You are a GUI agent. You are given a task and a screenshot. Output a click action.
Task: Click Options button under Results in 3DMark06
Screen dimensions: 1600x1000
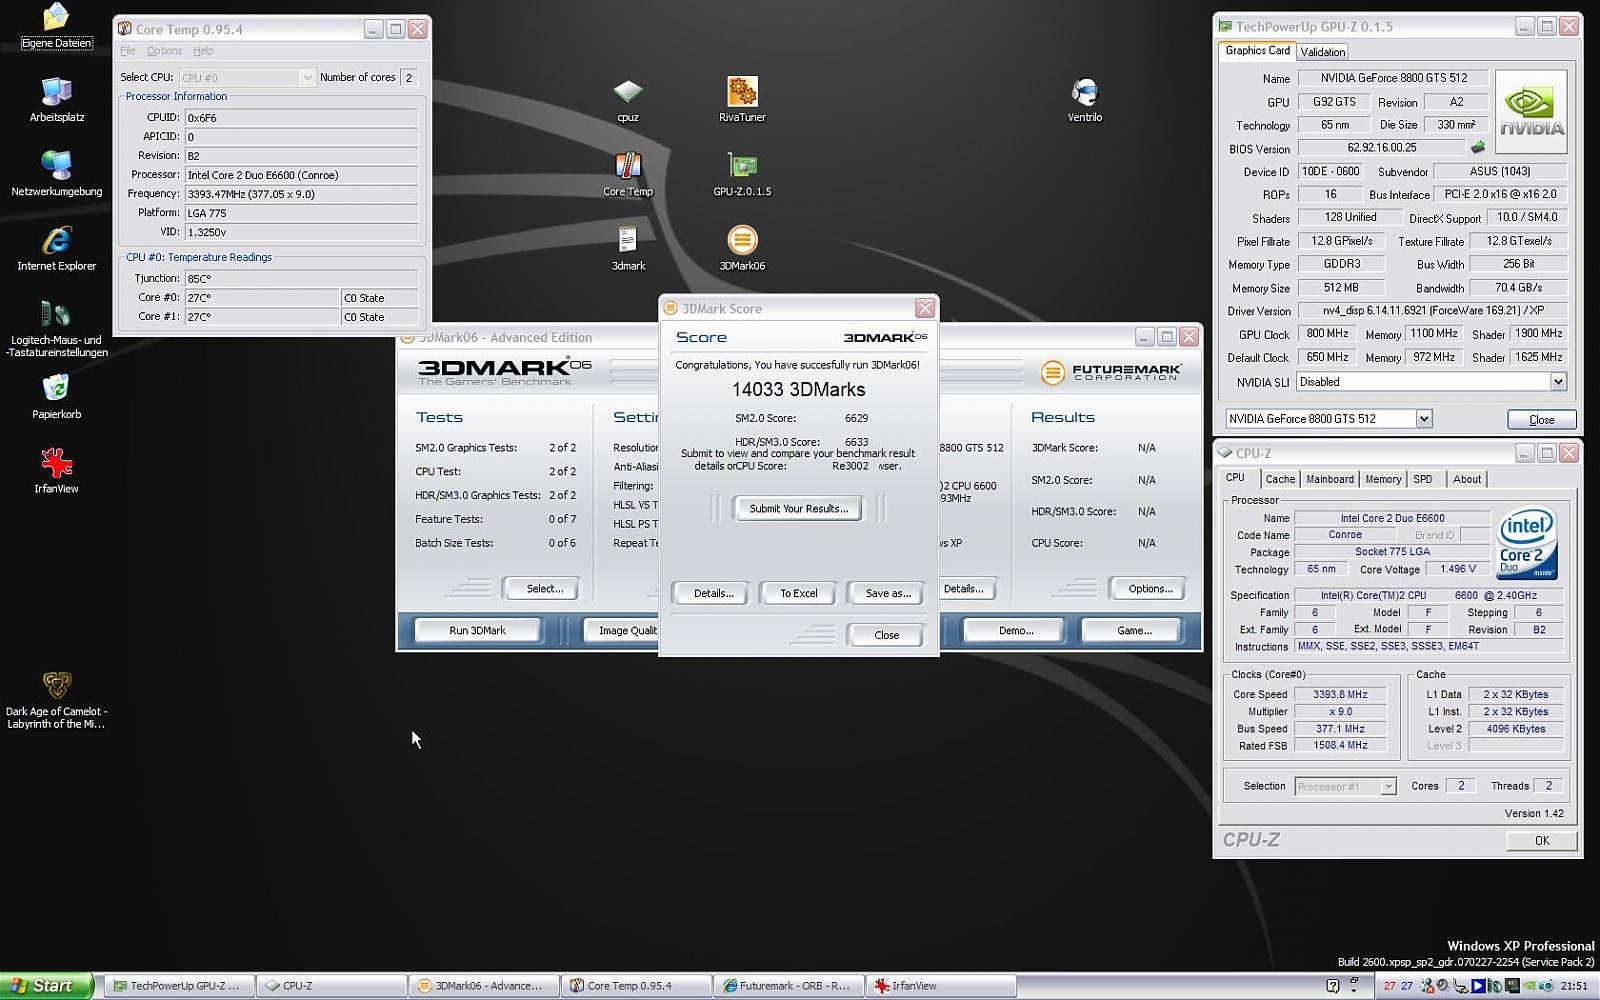point(1150,589)
